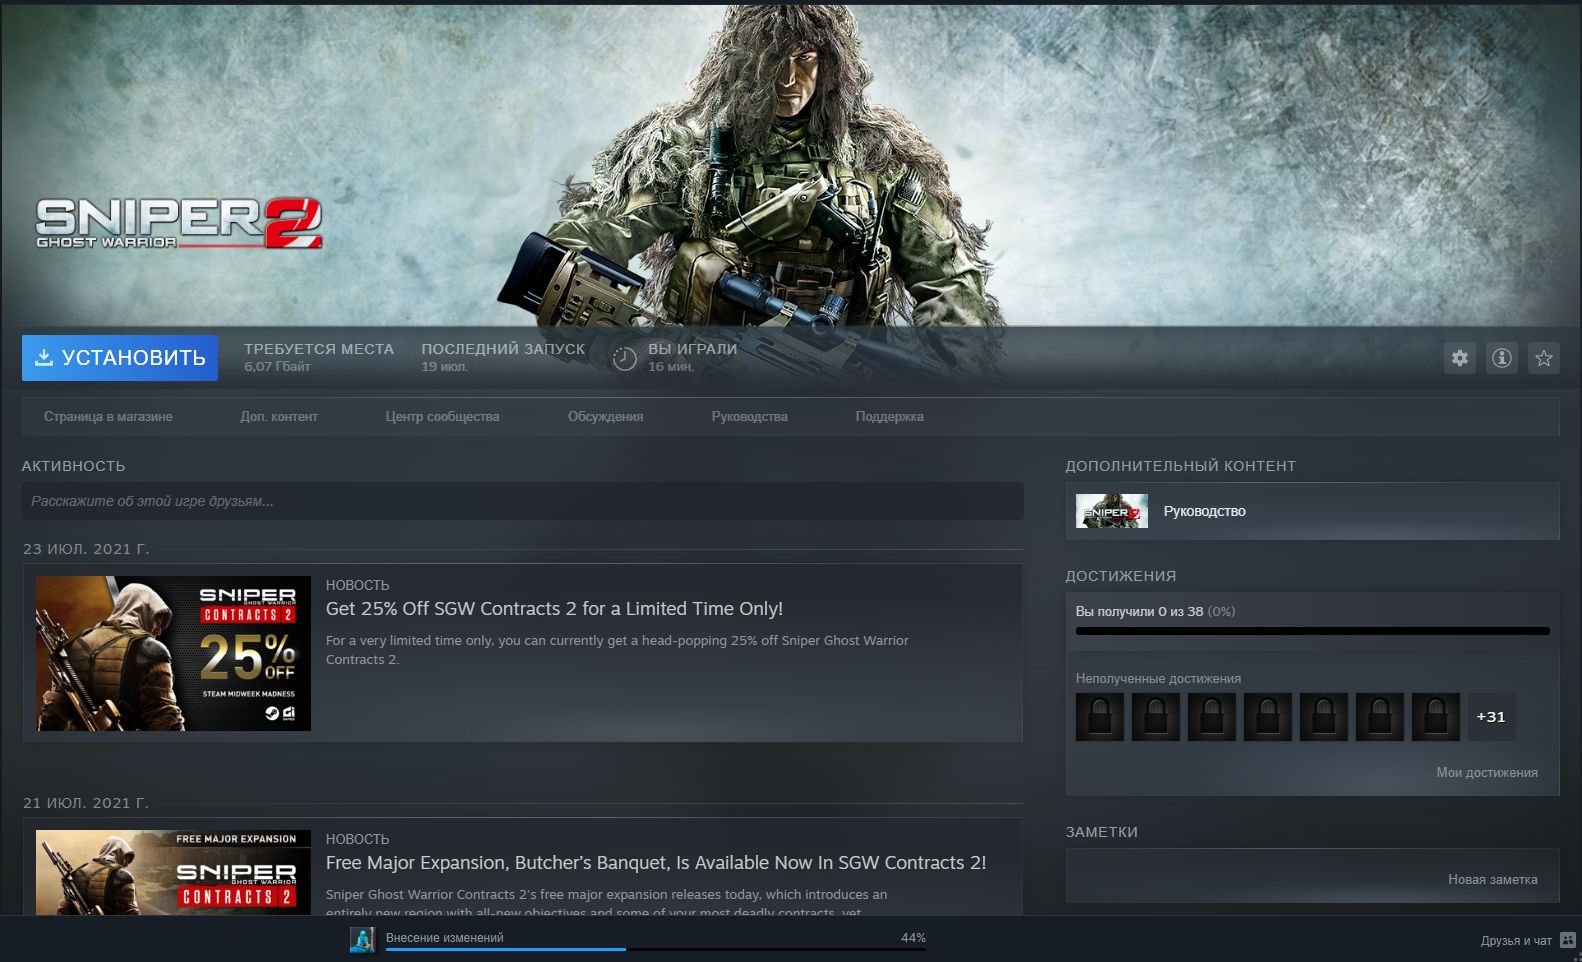The width and height of the screenshot is (1582, 962).
Task: Open 'Get 25% Off SGW Contracts 2' headline
Action: coord(554,609)
